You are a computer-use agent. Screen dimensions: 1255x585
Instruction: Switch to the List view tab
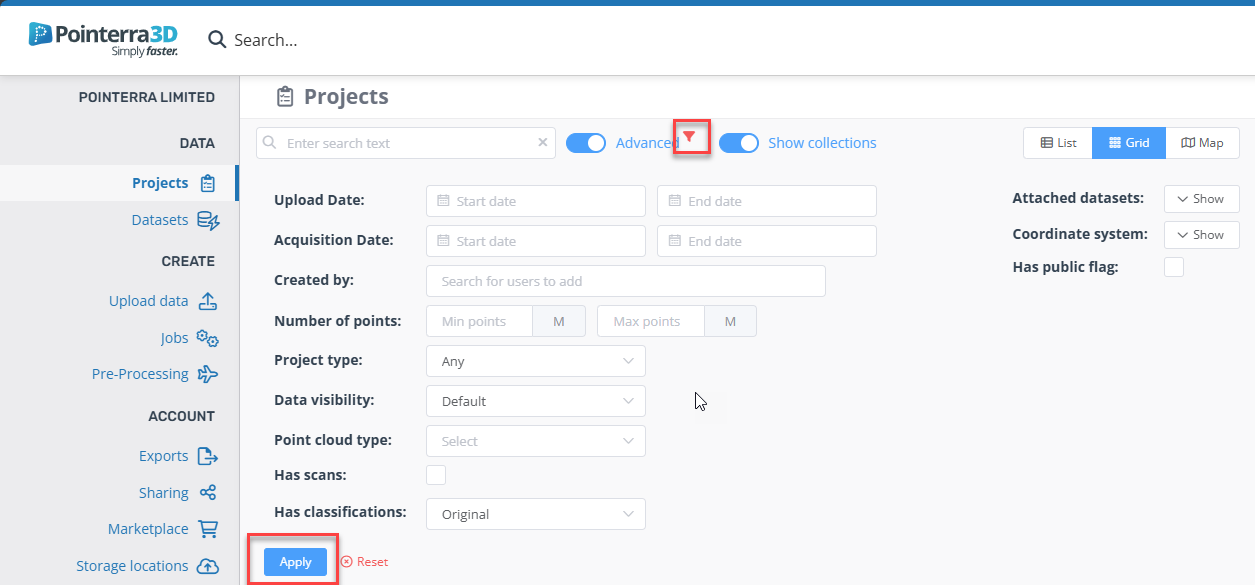pos(1058,143)
